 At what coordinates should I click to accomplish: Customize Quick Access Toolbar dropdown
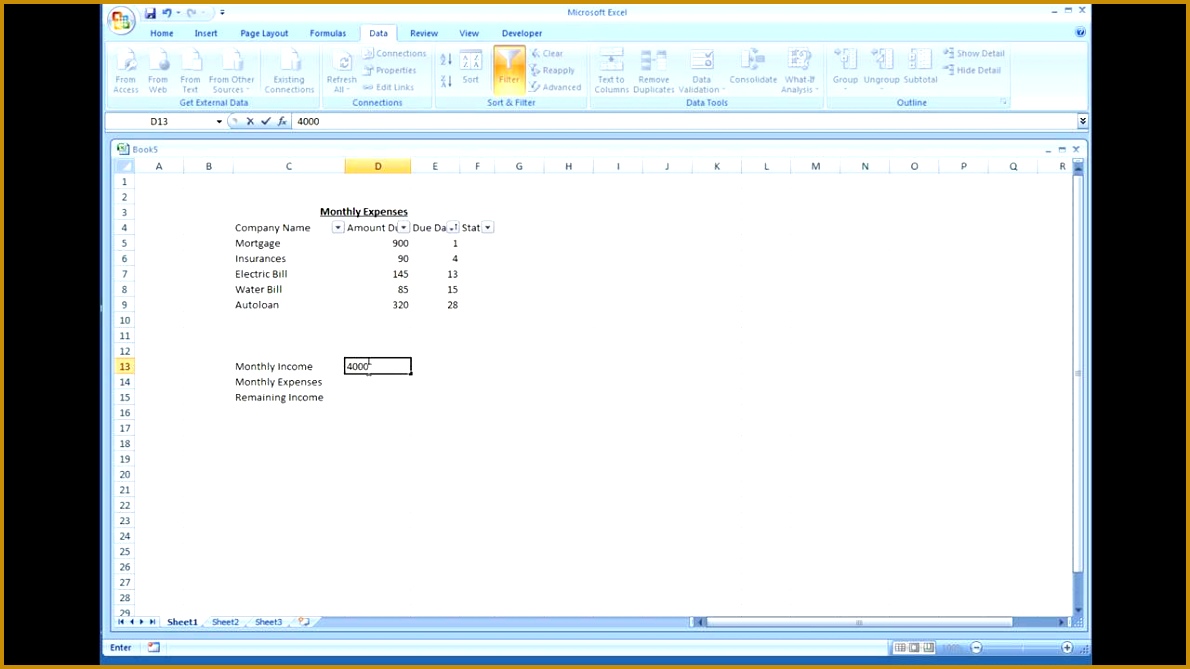(222, 13)
